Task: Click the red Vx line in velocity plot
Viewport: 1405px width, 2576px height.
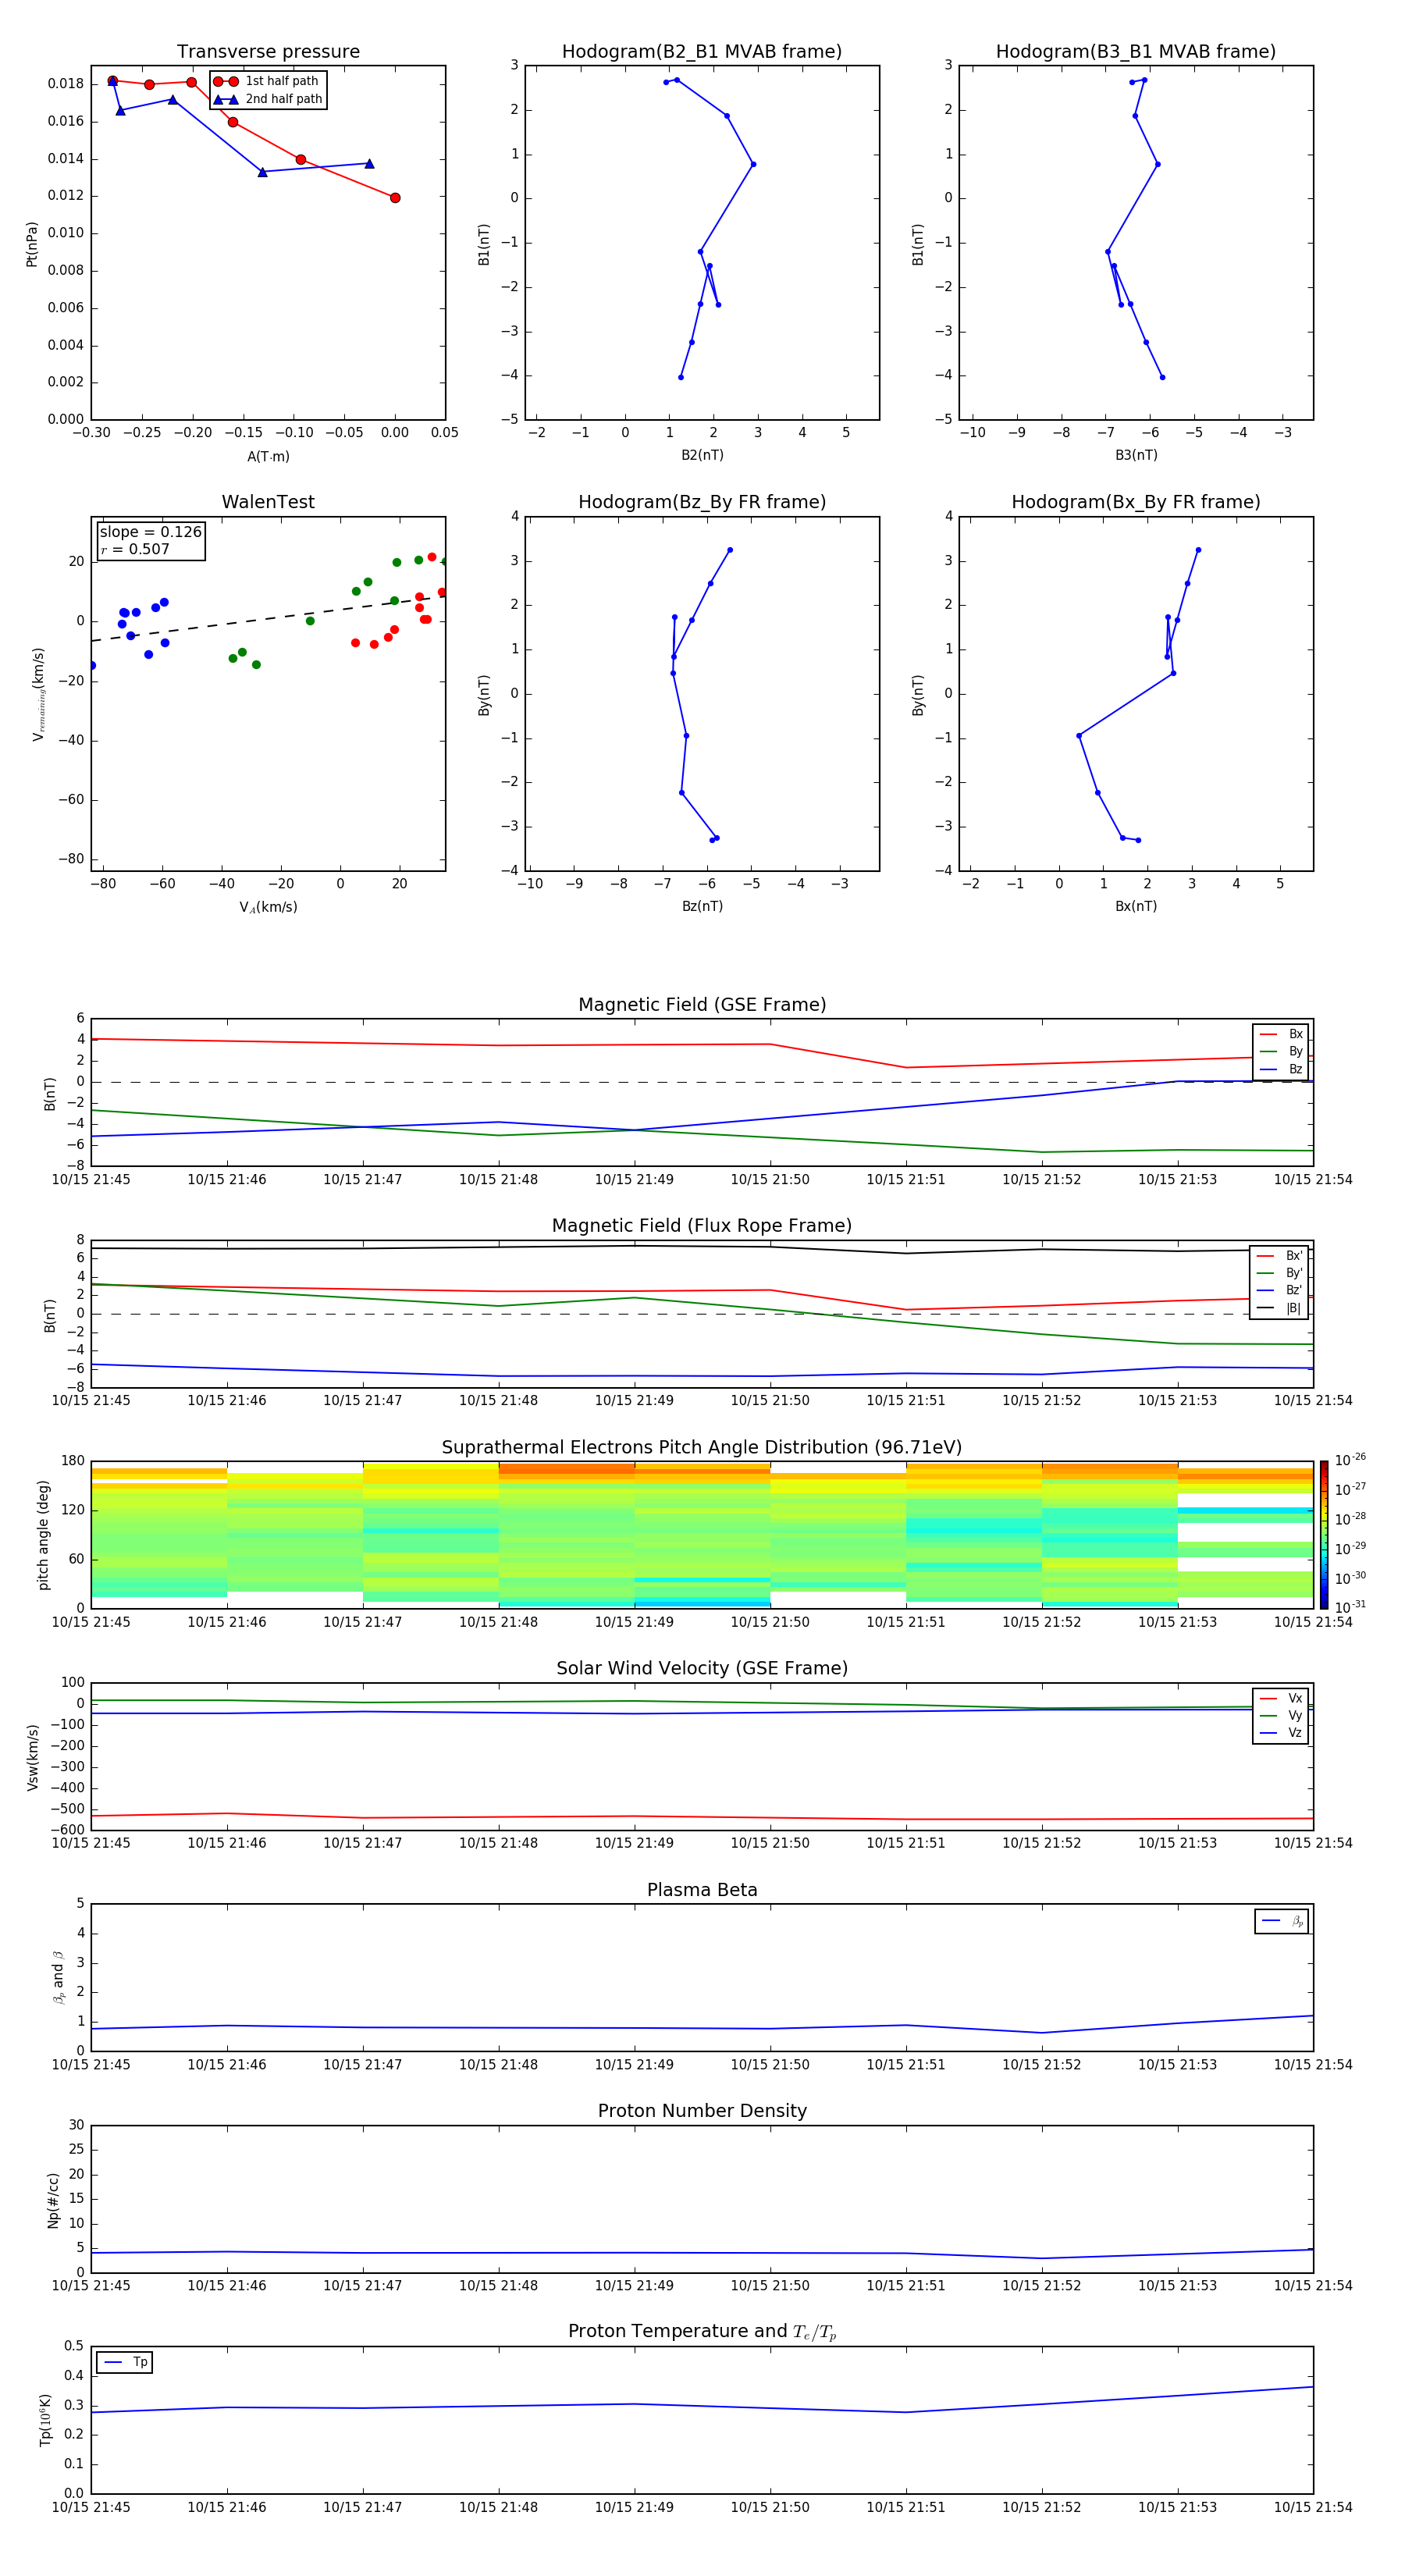Action: tap(702, 1817)
